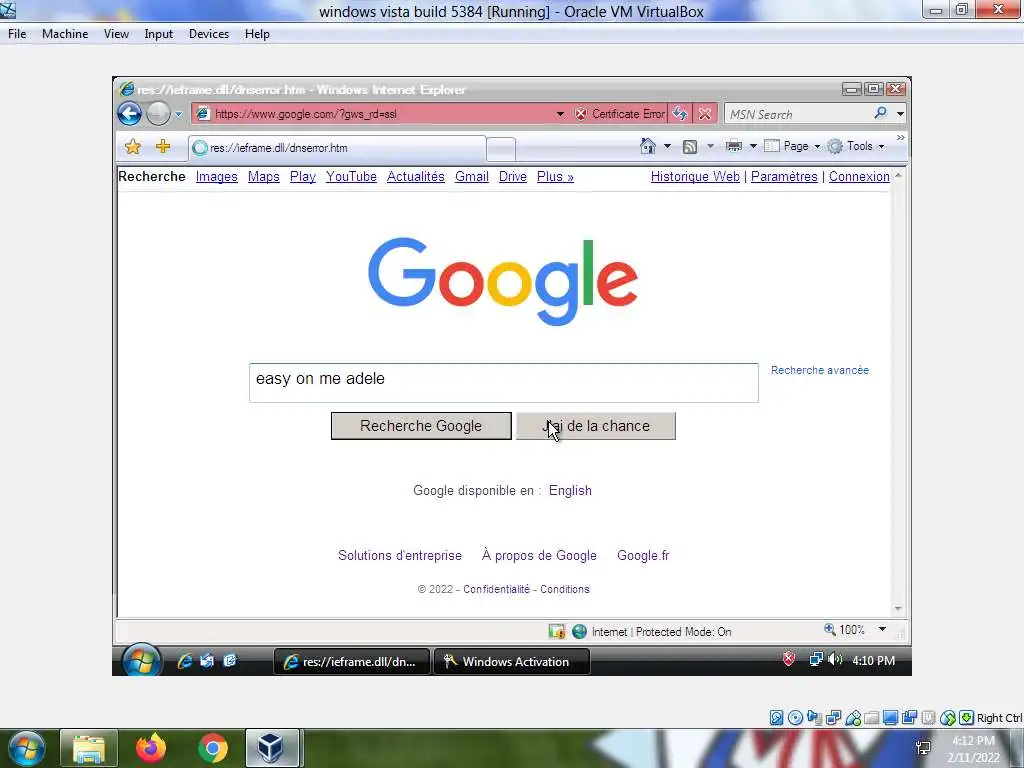The height and width of the screenshot is (768, 1024).
Task: Click the page vertical scrollbar down arrow
Action: 898,609
